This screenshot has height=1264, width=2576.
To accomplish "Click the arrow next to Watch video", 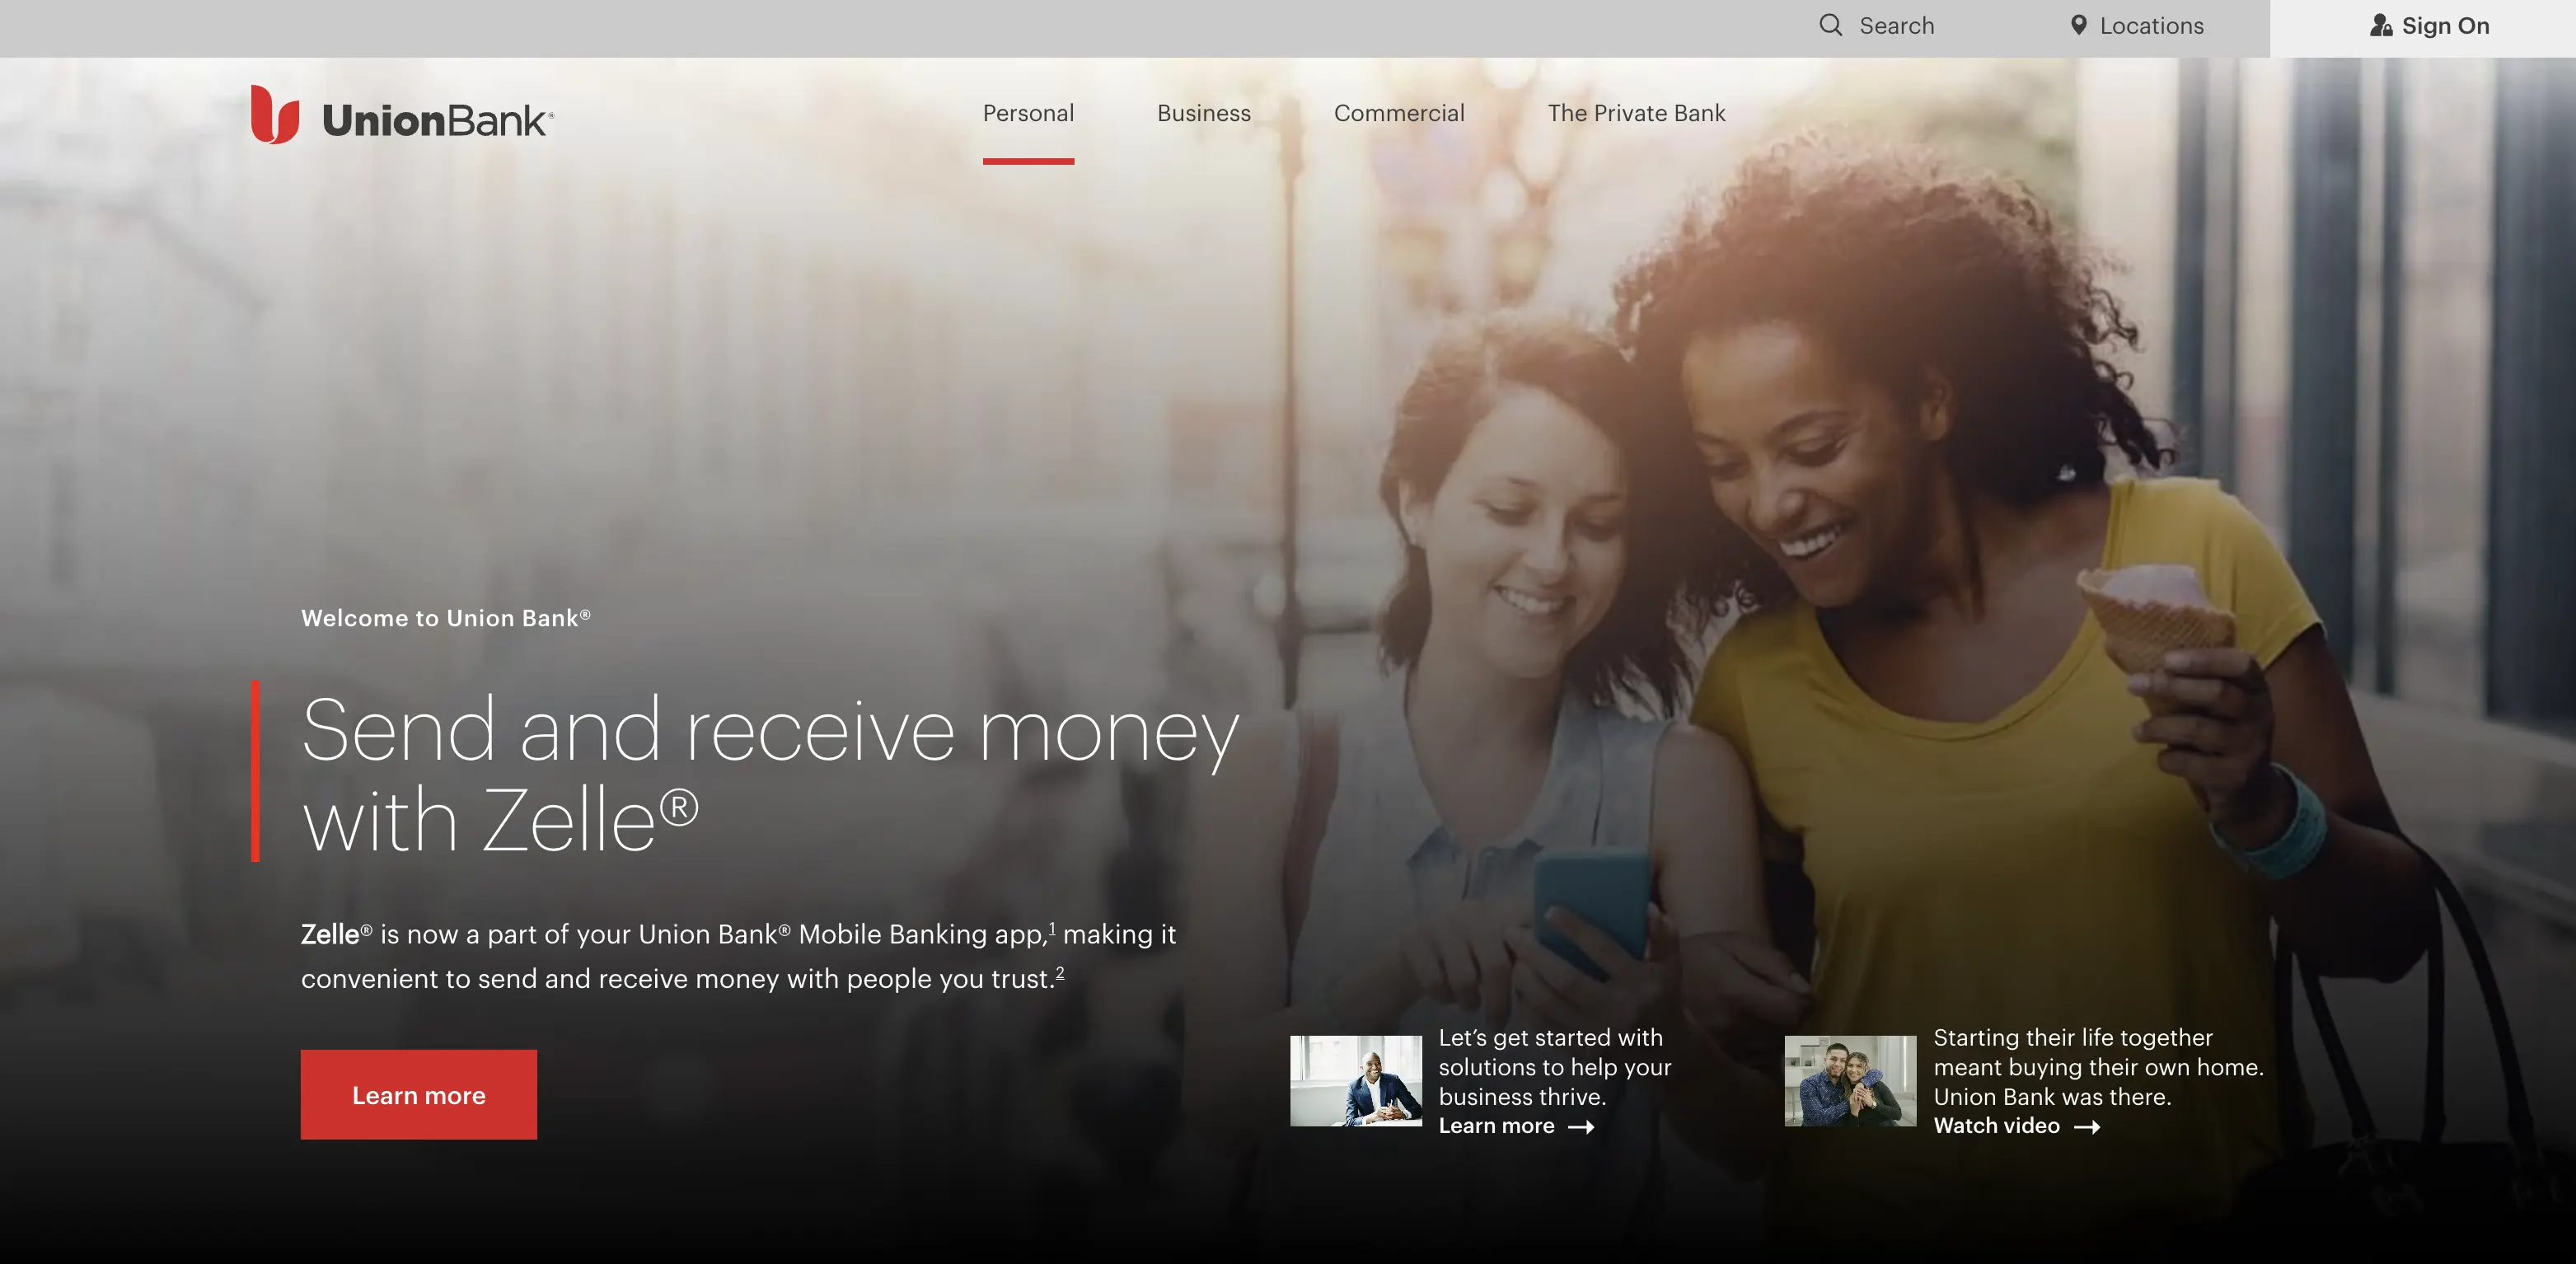I will pos(2087,1127).
